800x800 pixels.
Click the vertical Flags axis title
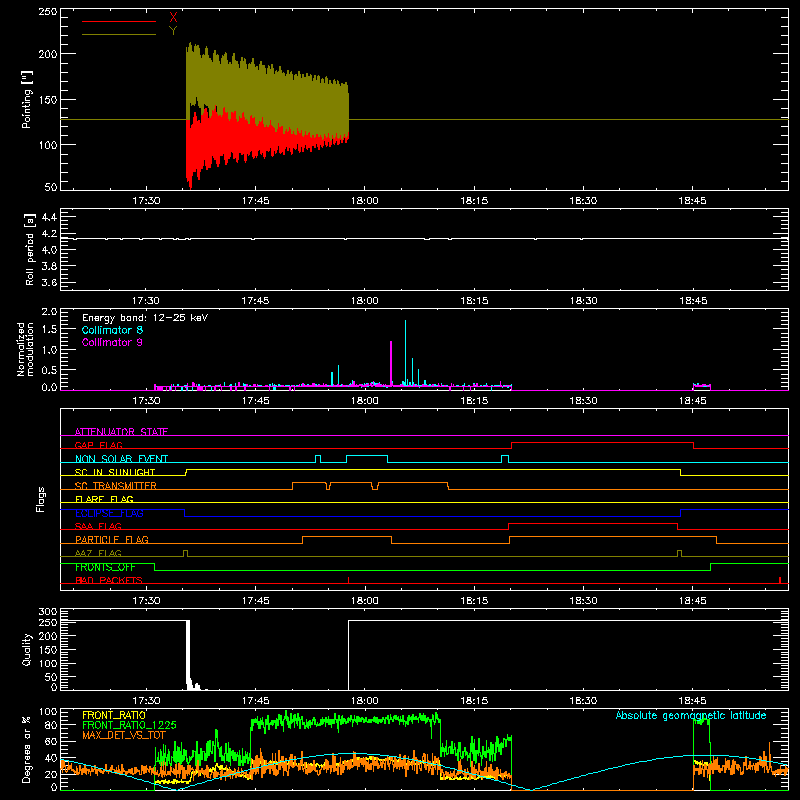click(40, 499)
